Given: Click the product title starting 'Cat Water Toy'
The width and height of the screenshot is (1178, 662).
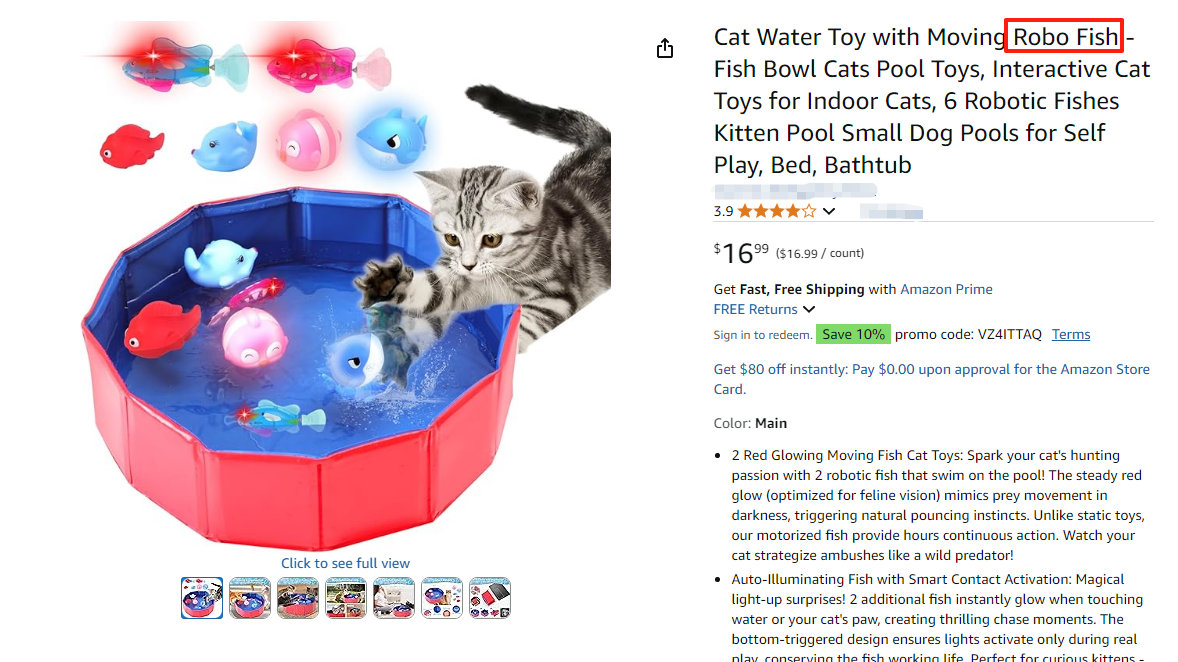Looking at the screenshot, I should click(931, 101).
